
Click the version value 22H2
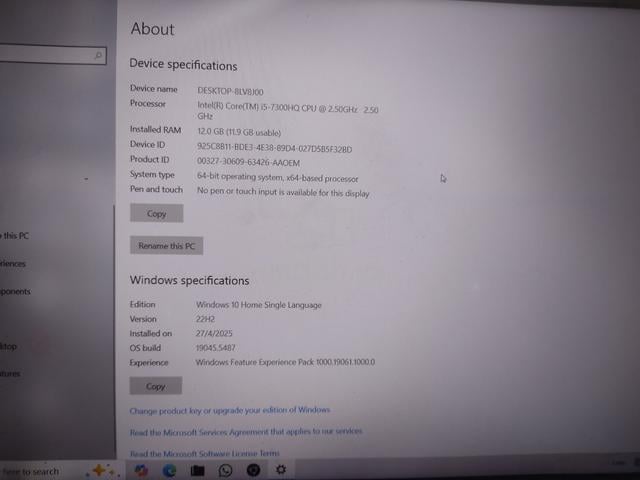pyautogui.click(x=205, y=319)
